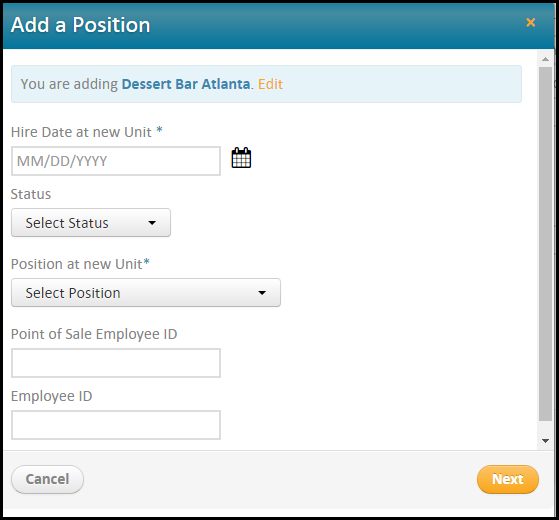Cancel adding the position
This screenshot has height=520, width=559.
(47, 479)
